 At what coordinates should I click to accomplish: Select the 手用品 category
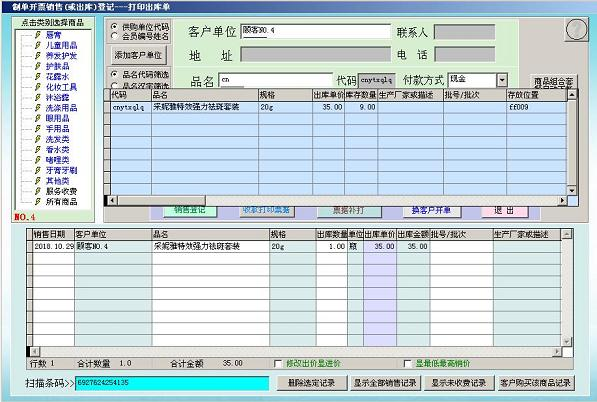57,129
